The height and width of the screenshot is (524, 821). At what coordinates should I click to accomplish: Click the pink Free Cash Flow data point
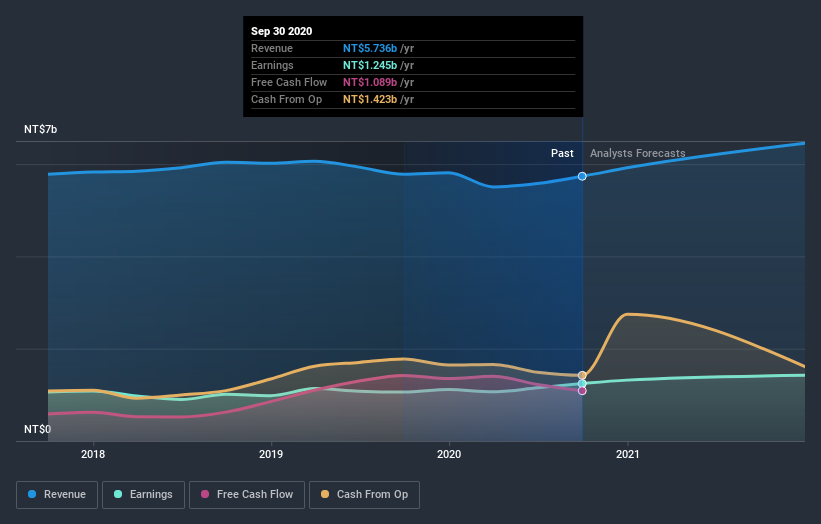click(x=582, y=391)
